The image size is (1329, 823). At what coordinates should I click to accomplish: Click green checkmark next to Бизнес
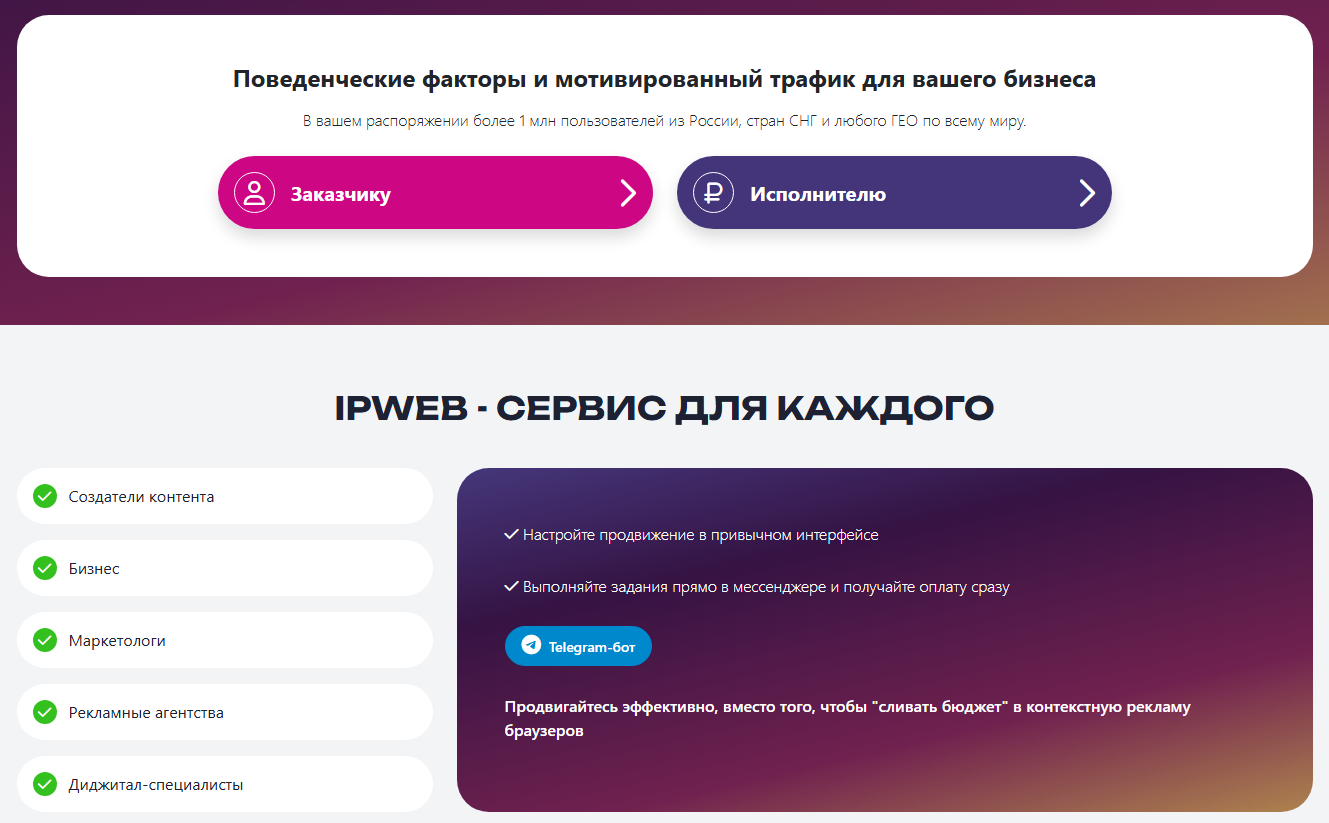pos(45,568)
